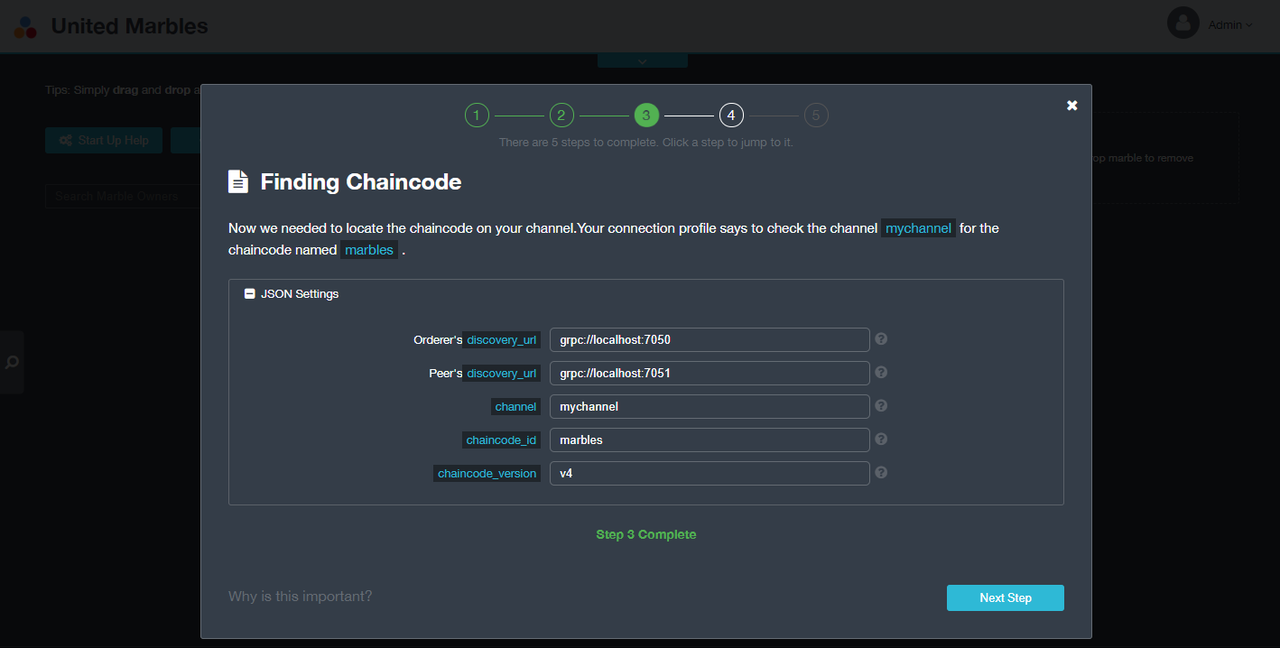This screenshot has width=1280, height=648.
Task: Jump to step 2 circle
Action: click(x=561, y=115)
